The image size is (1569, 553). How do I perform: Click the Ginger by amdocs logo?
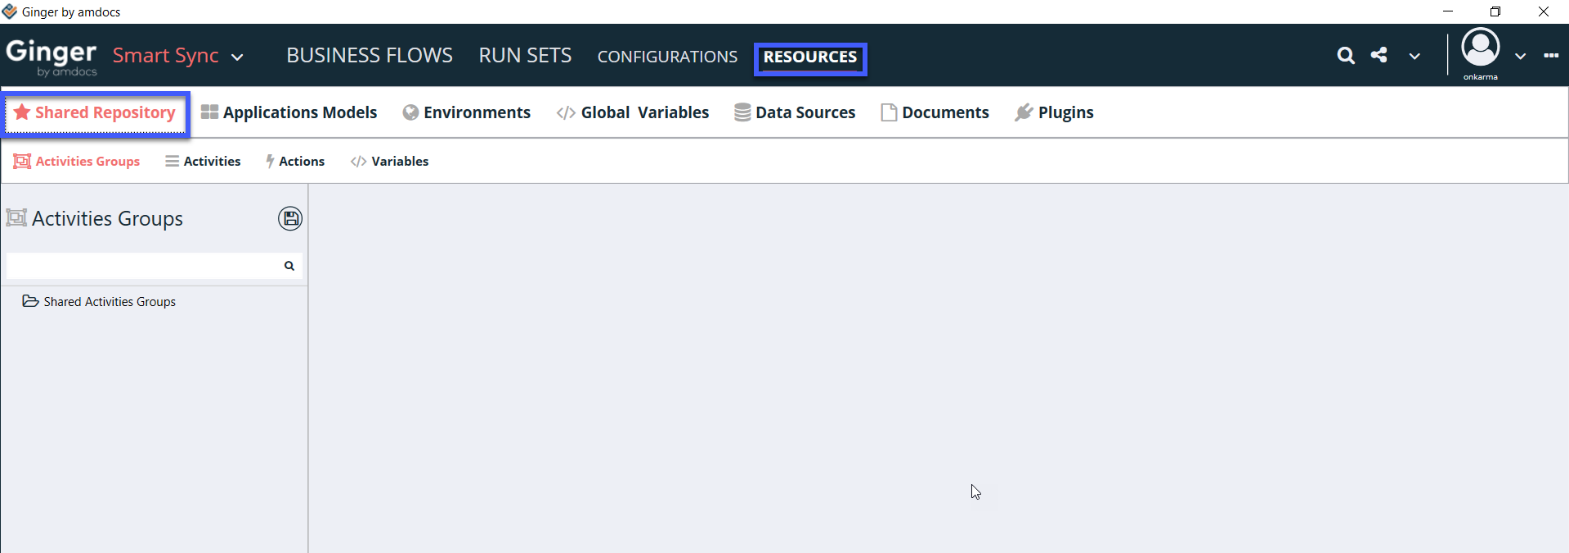[x=52, y=57]
